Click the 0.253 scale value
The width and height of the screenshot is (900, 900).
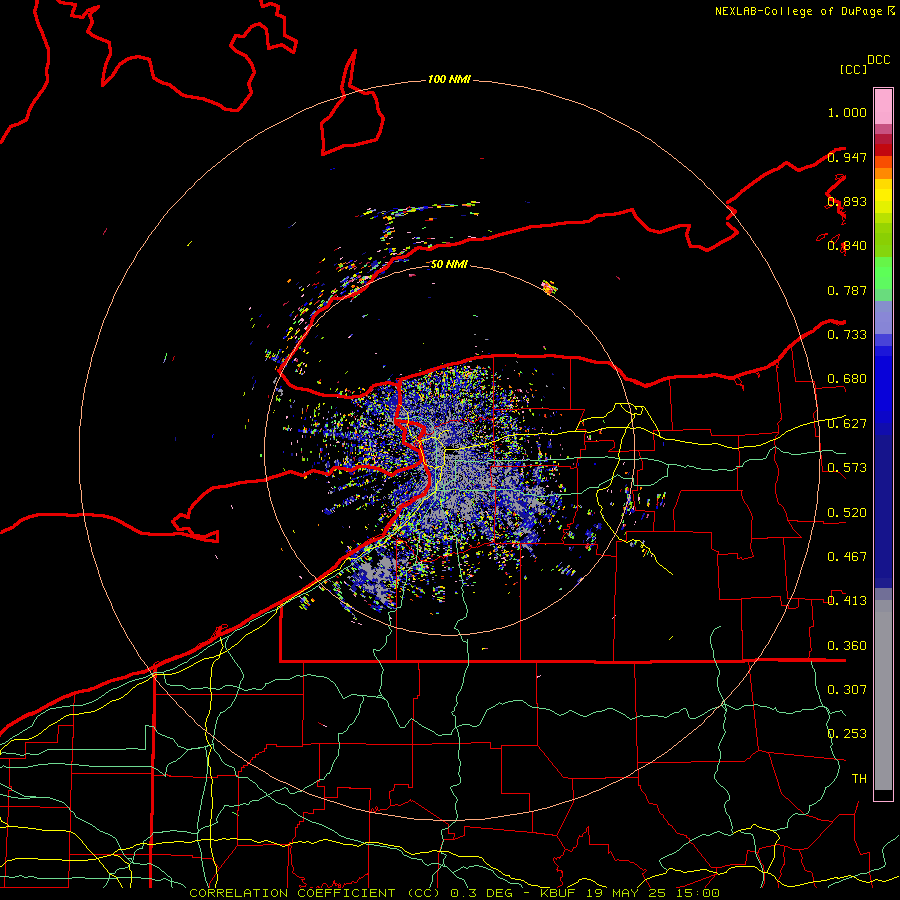click(847, 734)
